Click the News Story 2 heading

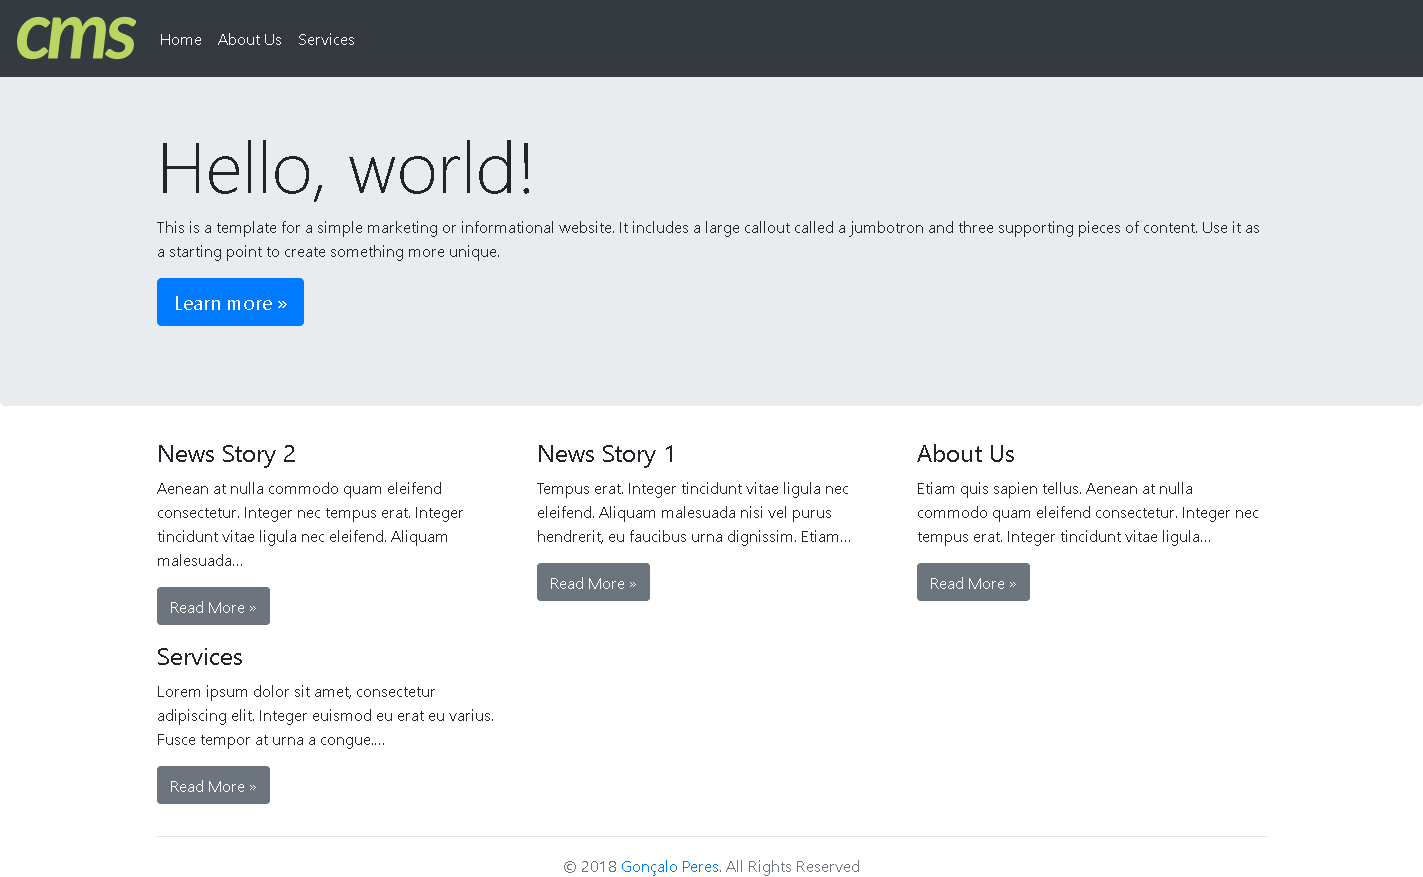[x=226, y=454]
